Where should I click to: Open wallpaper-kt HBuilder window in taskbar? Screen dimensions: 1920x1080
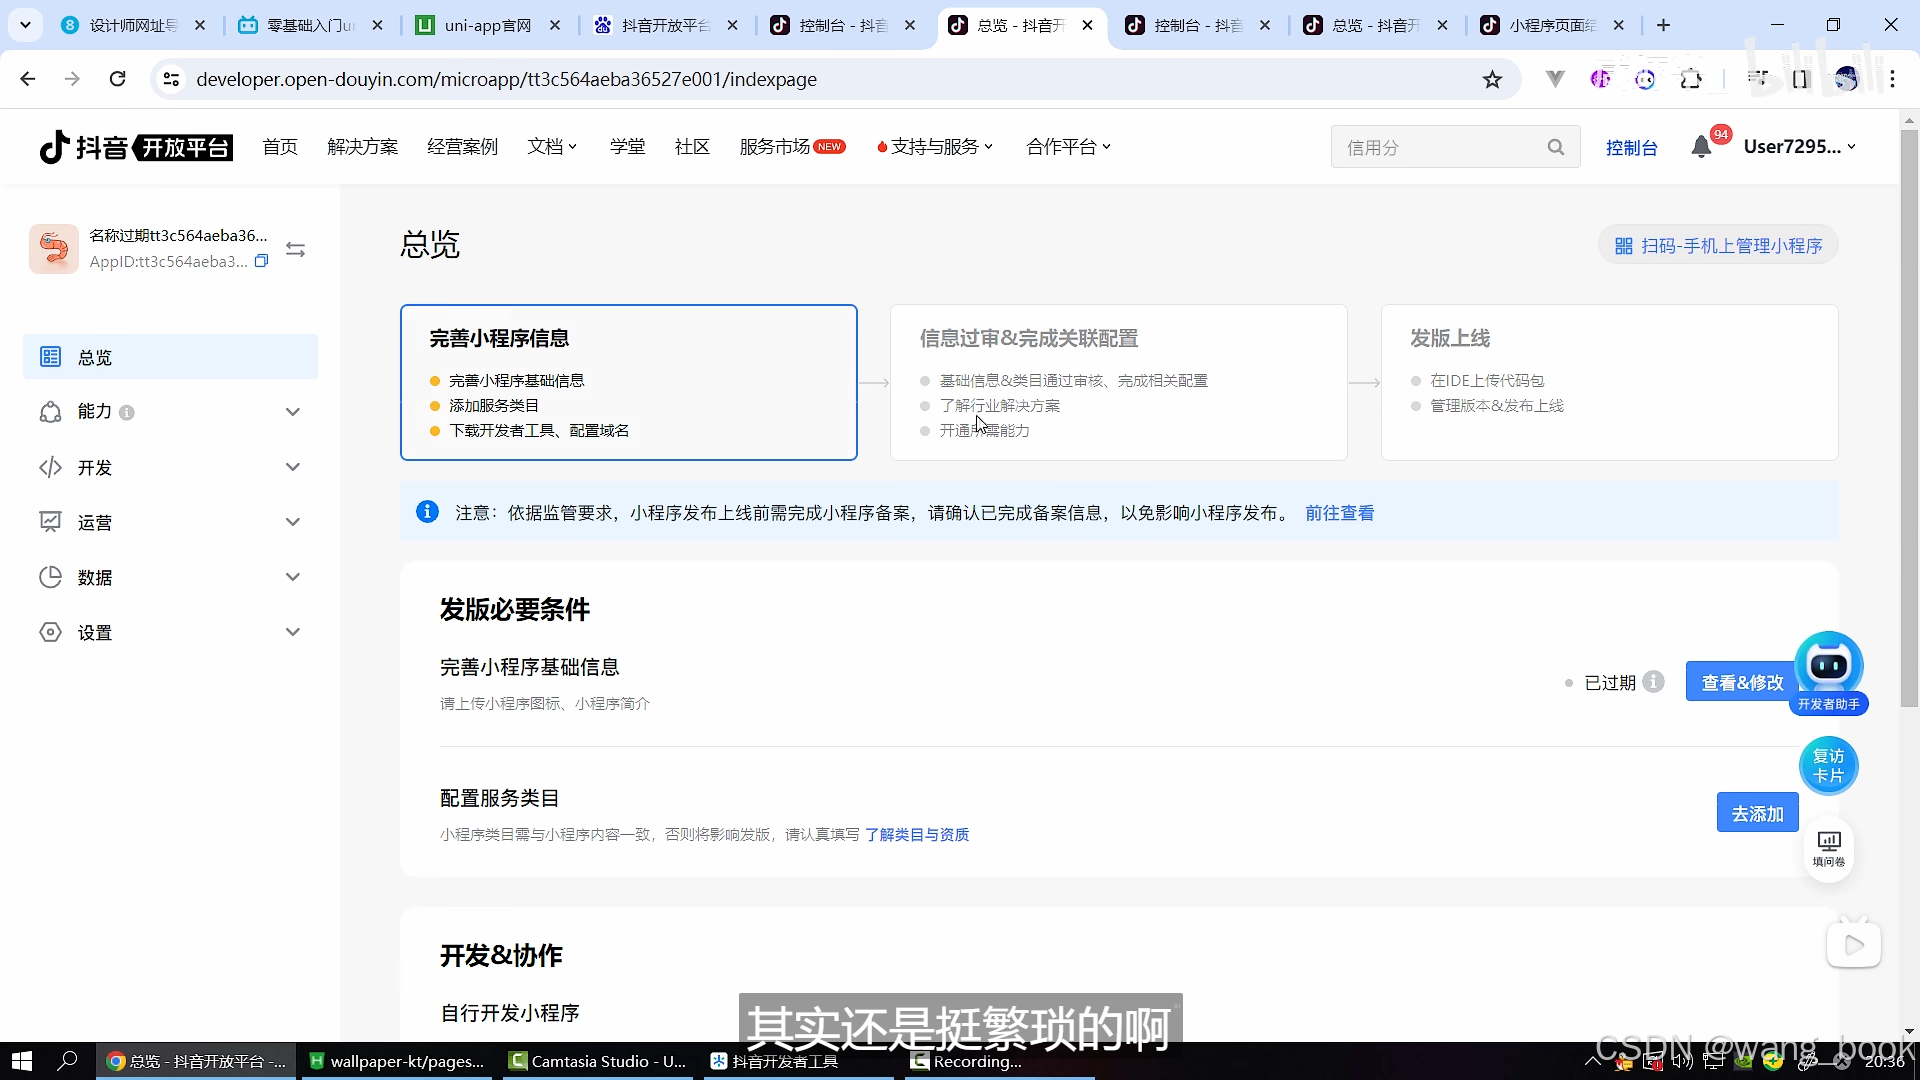397,1061
